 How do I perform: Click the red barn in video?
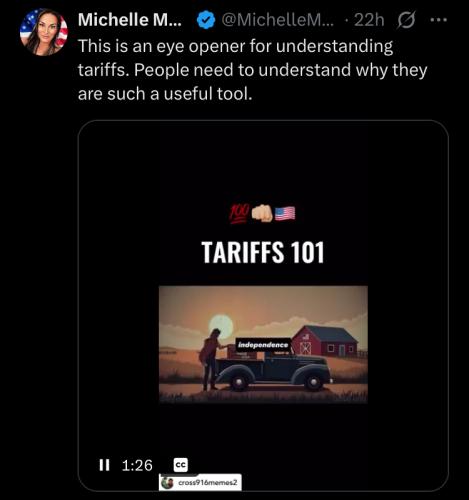coord(325,341)
